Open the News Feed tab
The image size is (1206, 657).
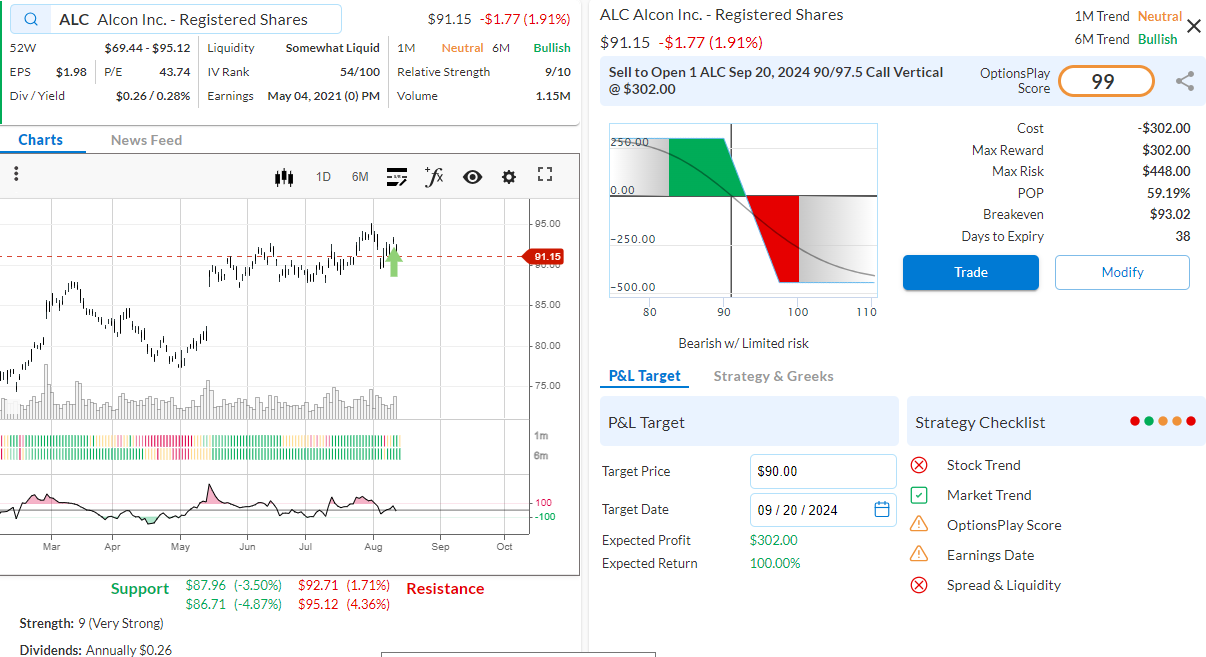[x=146, y=140]
